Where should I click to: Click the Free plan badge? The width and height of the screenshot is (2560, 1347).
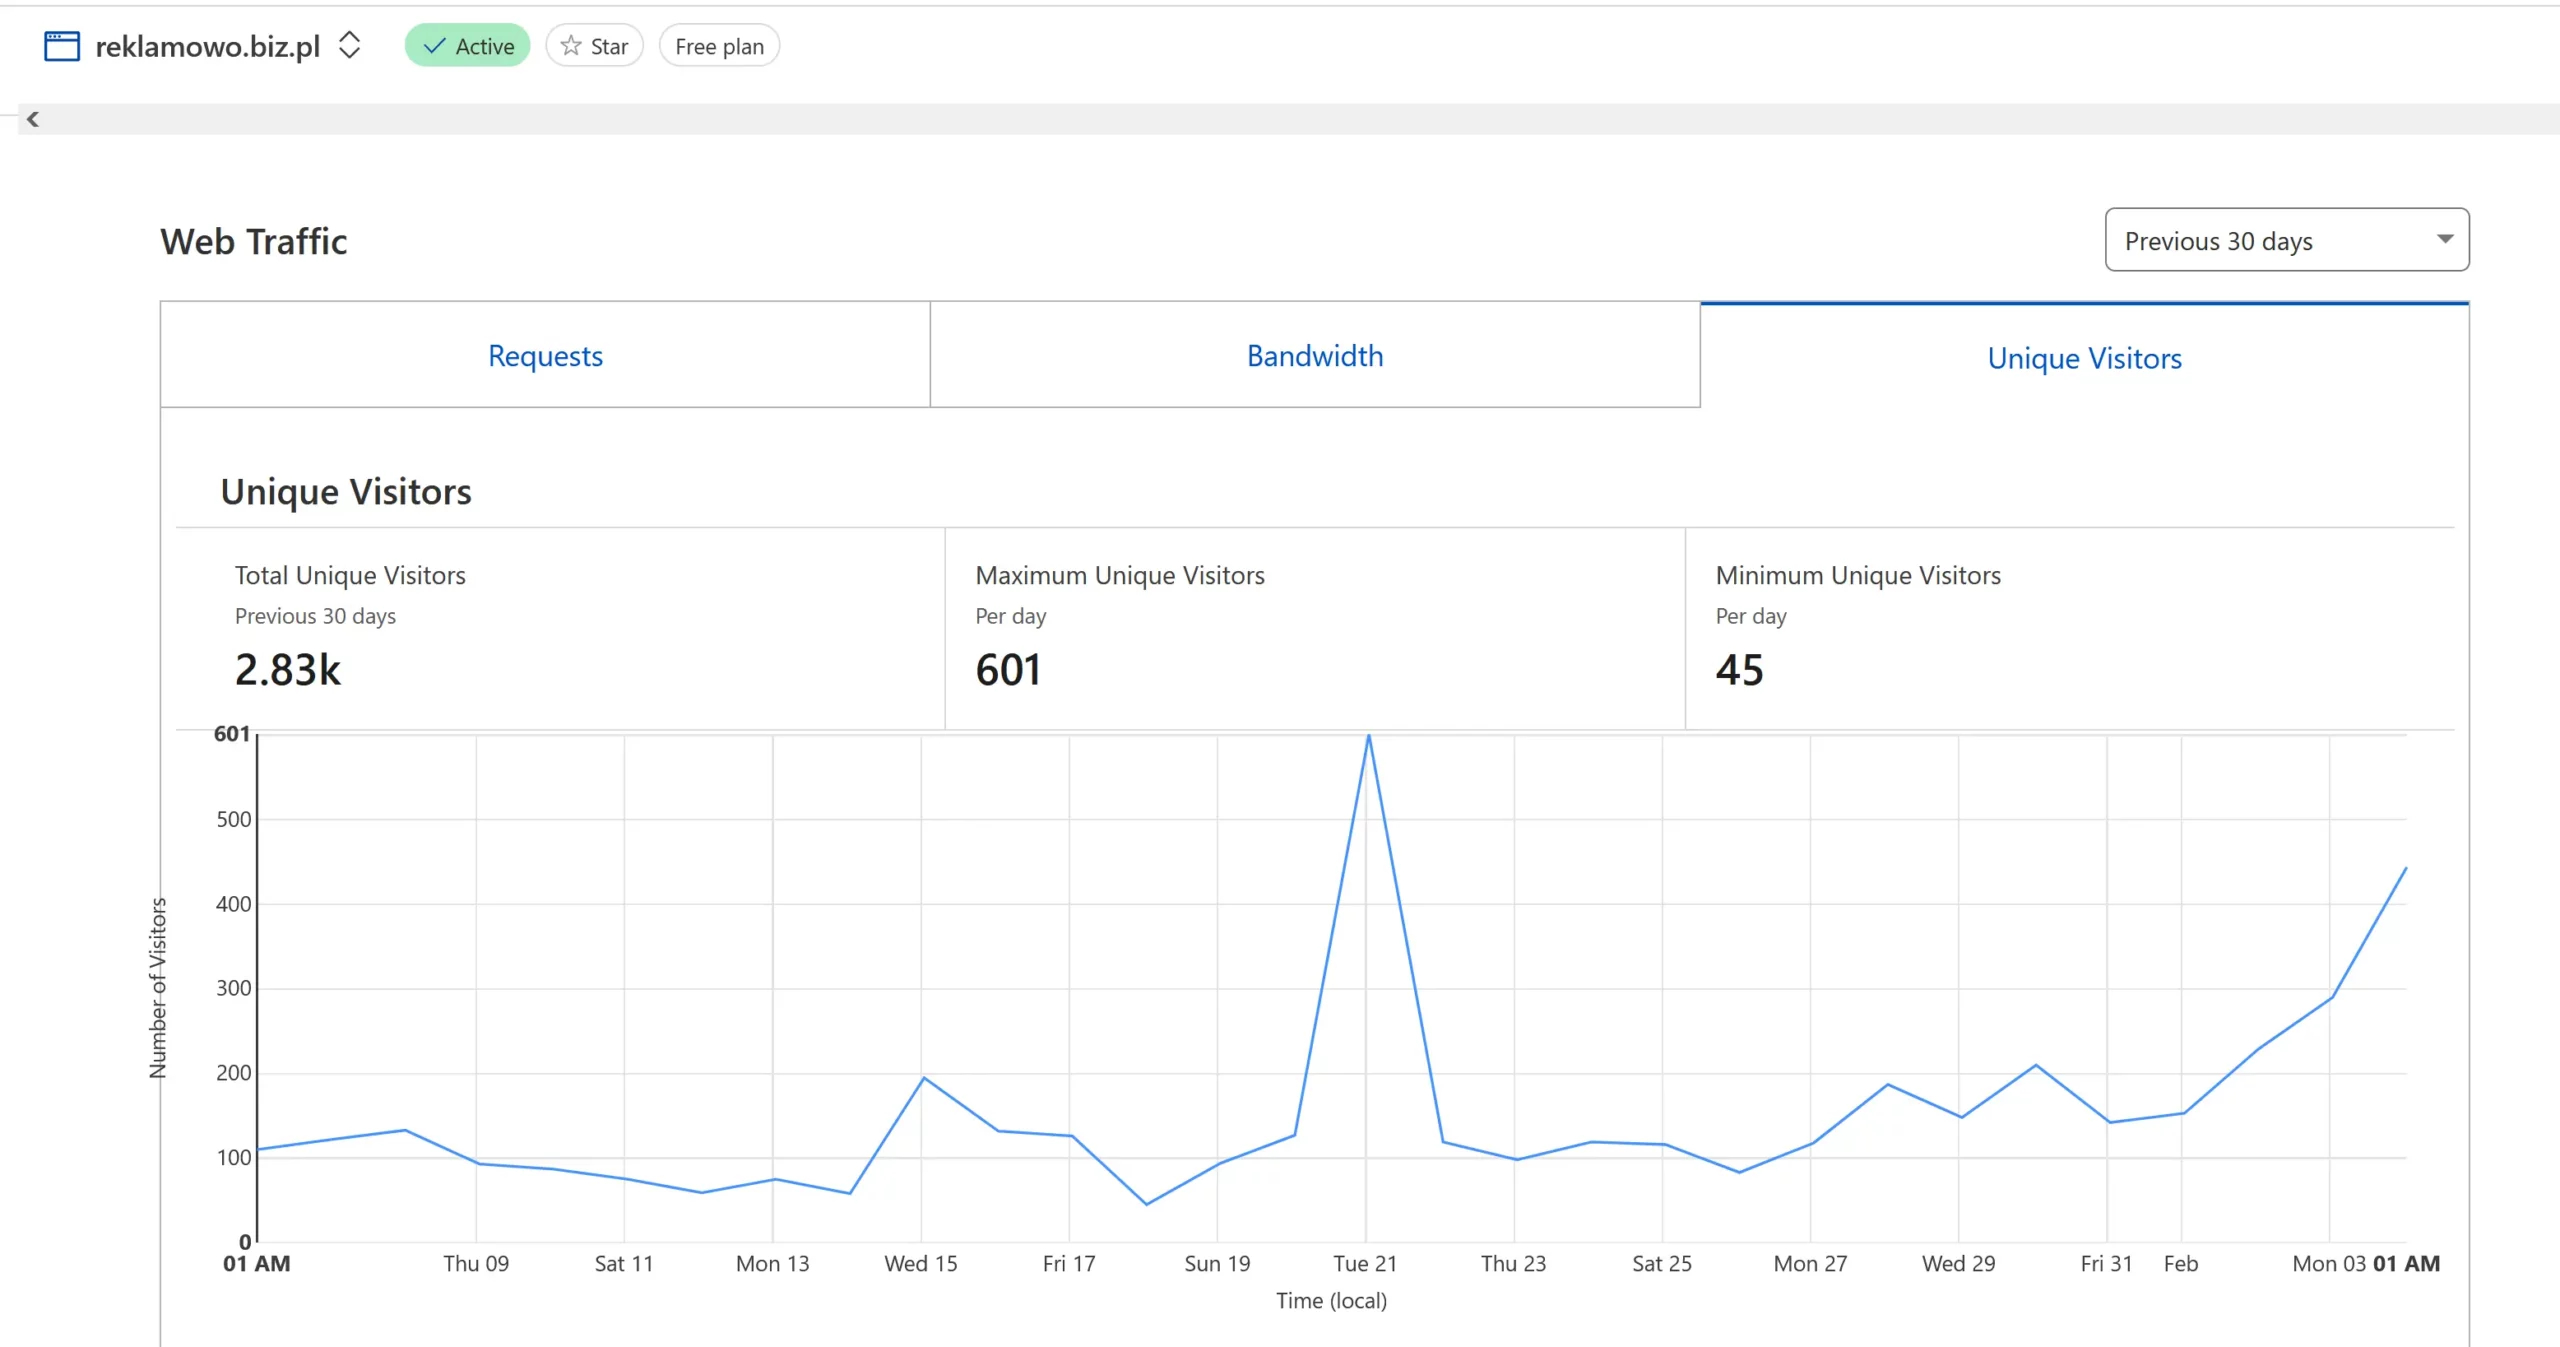[x=719, y=46]
